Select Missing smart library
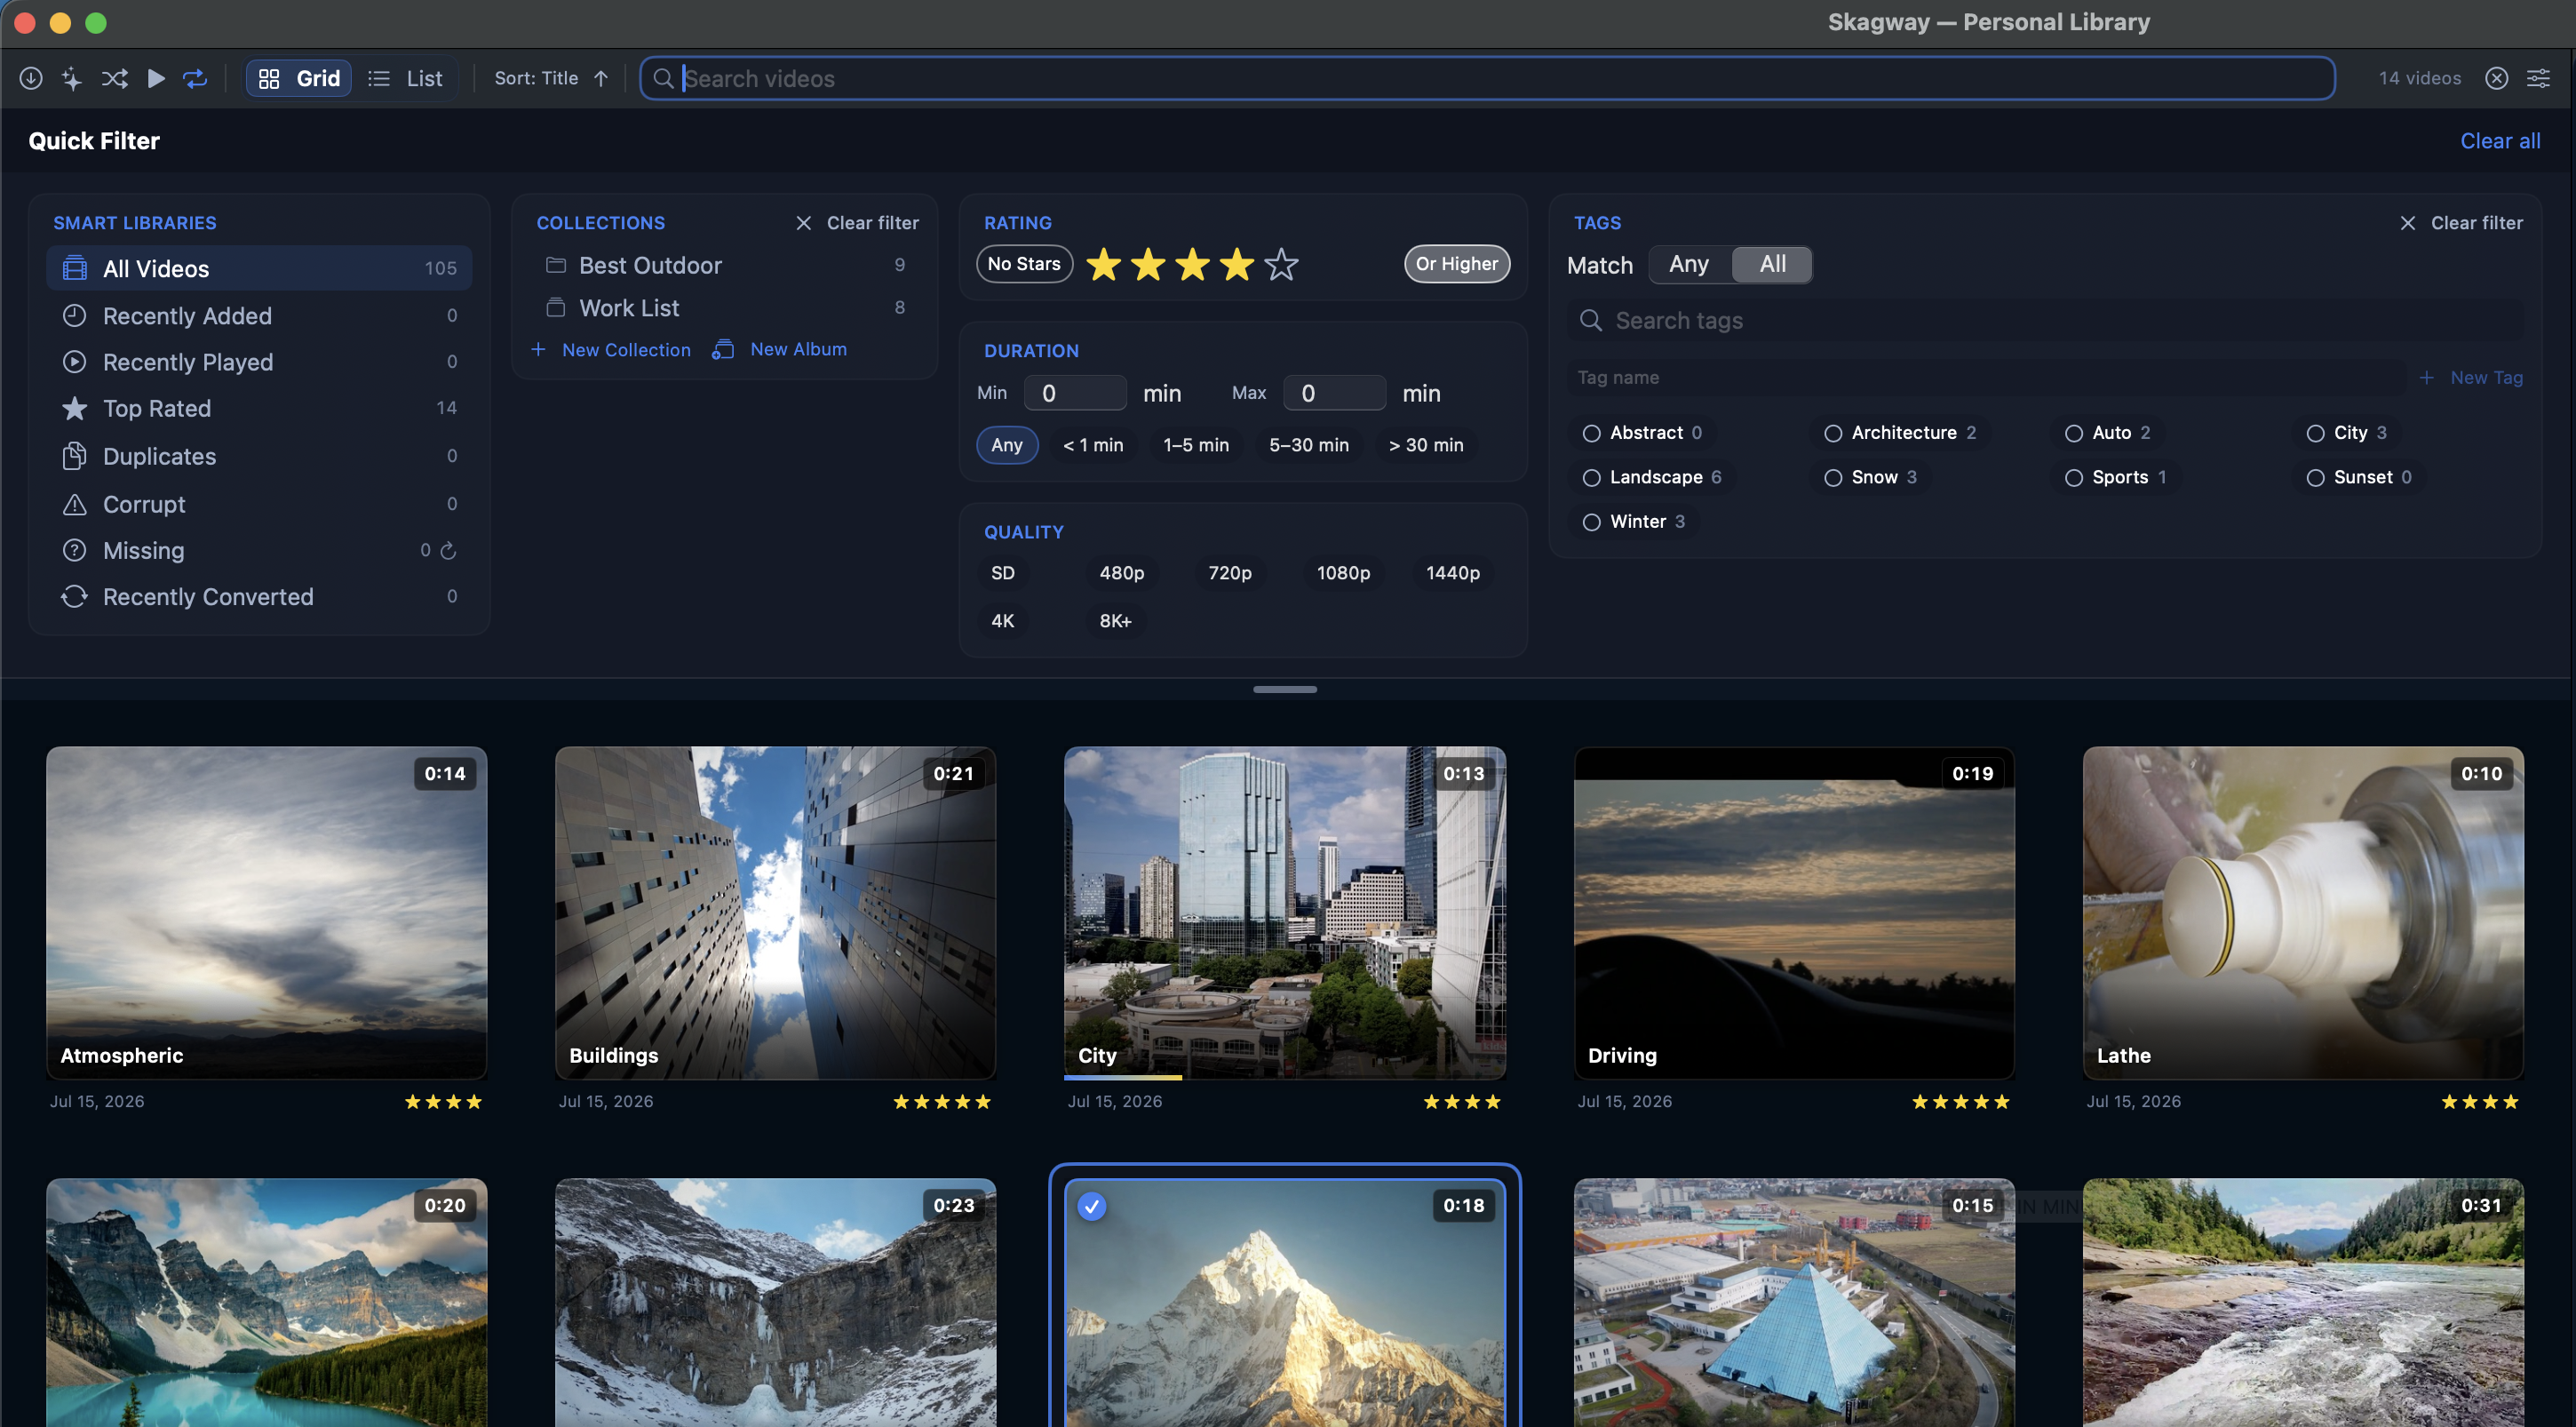 coord(259,550)
